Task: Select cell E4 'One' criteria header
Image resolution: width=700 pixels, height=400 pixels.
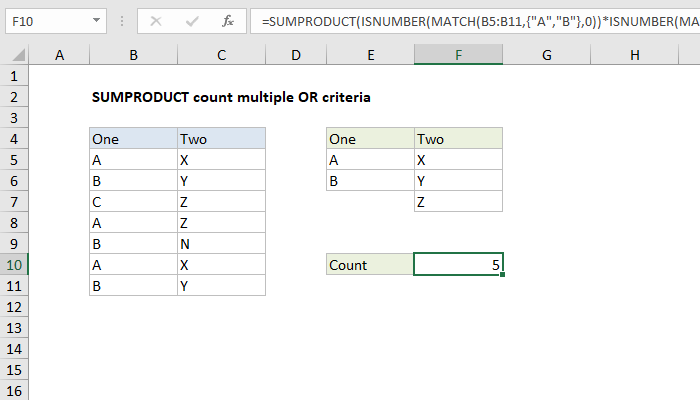Action: [x=371, y=139]
